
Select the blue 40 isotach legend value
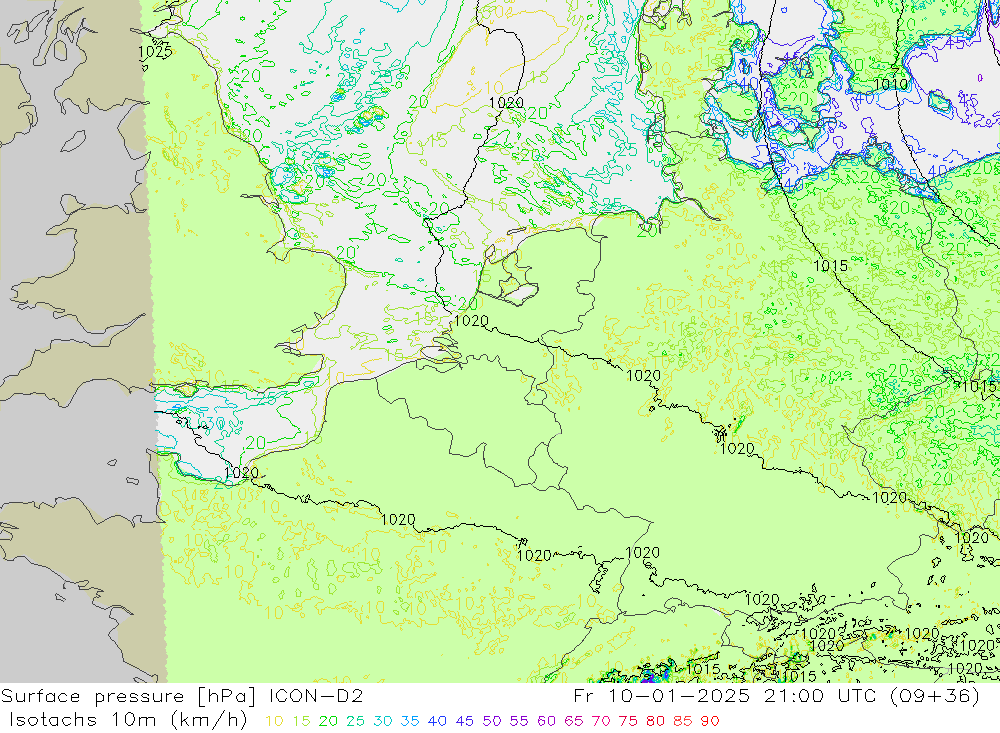(437, 721)
